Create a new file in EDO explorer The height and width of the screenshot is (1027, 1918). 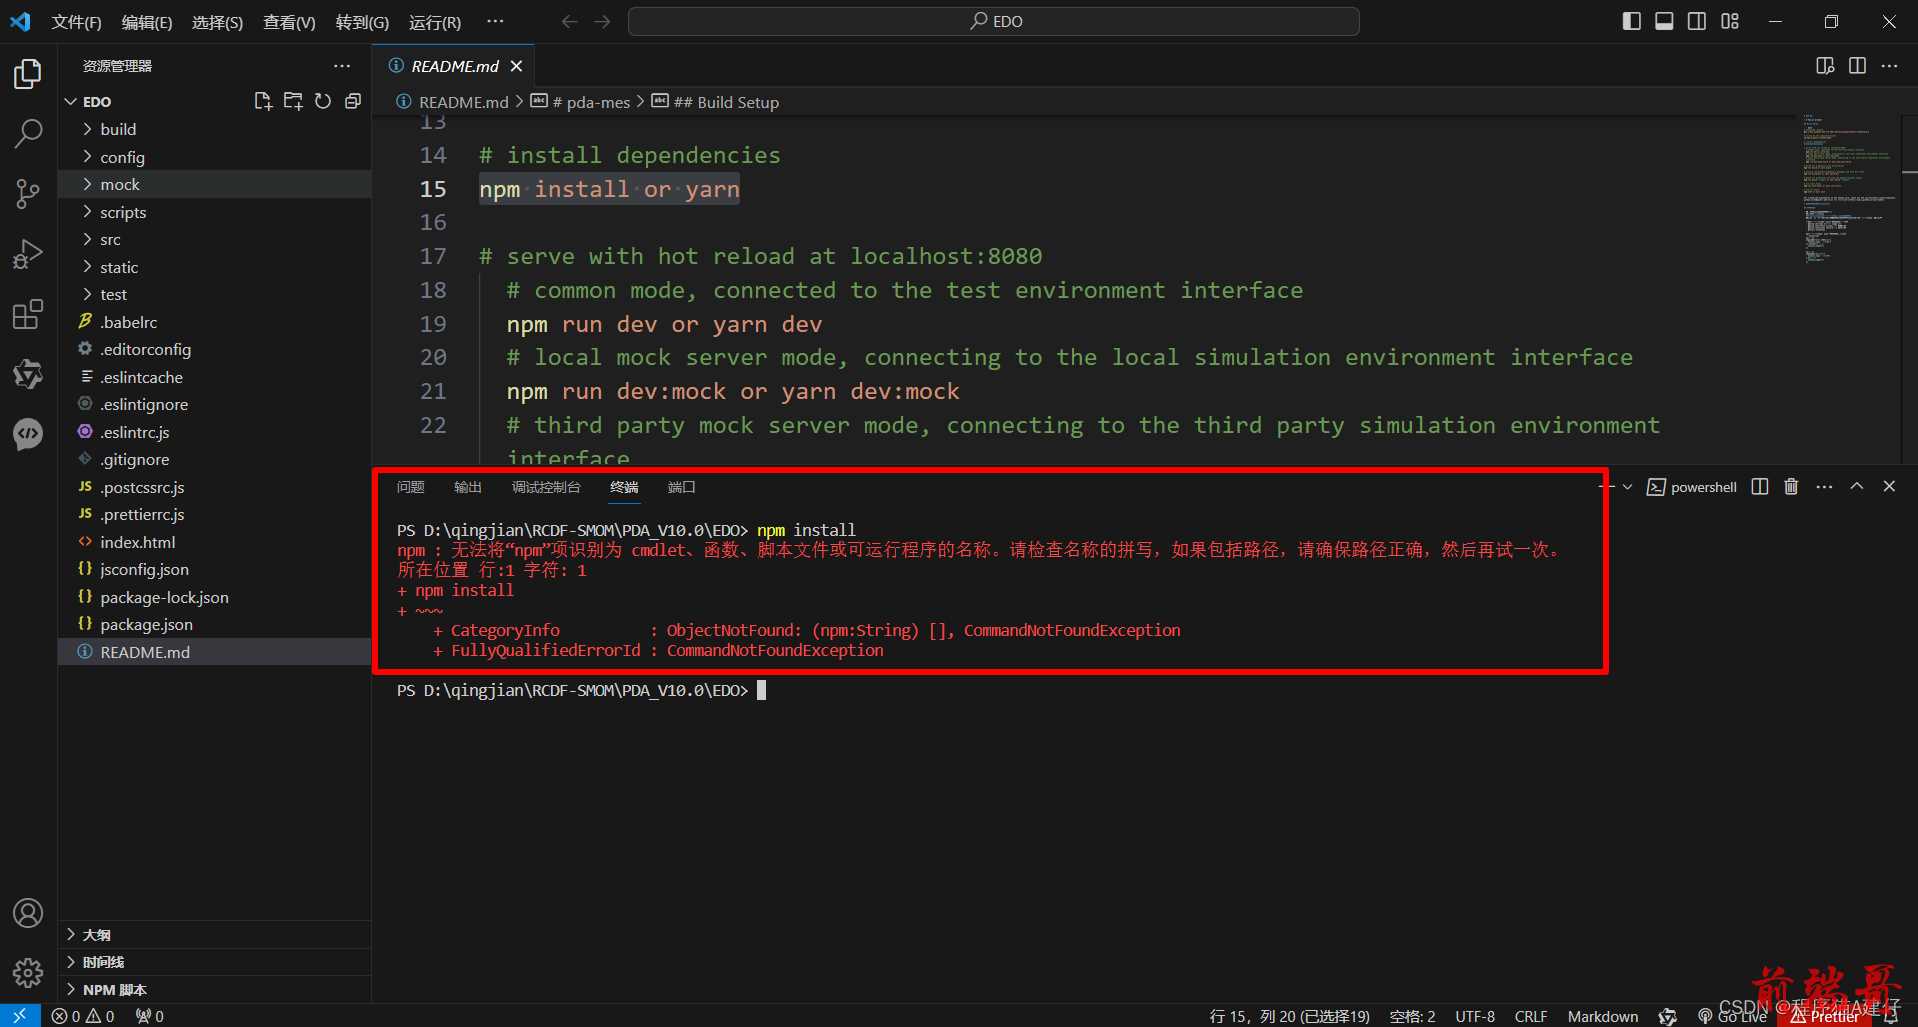point(263,101)
